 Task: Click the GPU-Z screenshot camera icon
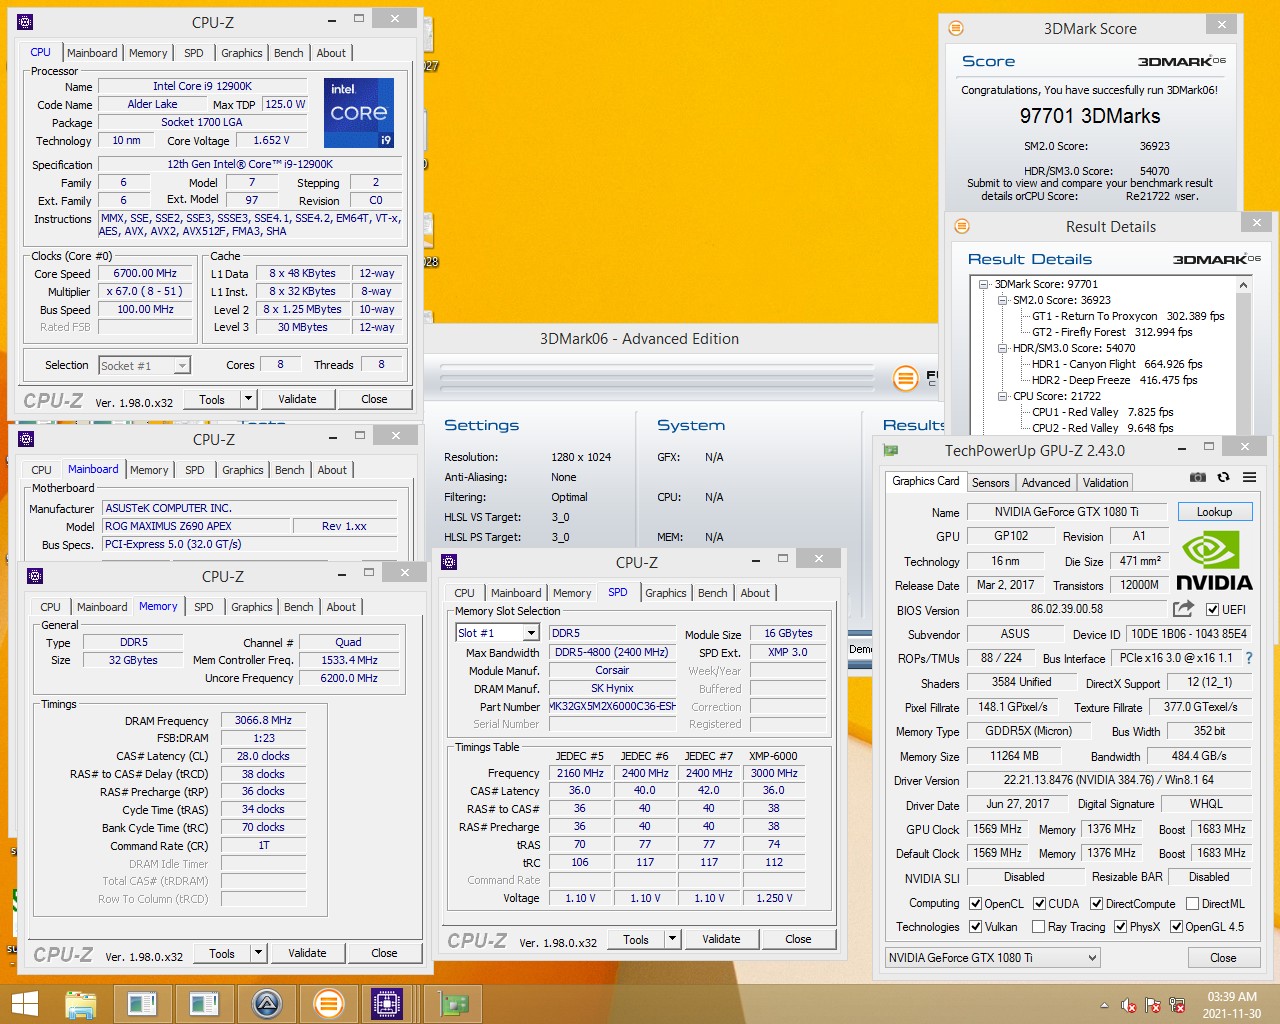pyautogui.click(x=1198, y=478)
